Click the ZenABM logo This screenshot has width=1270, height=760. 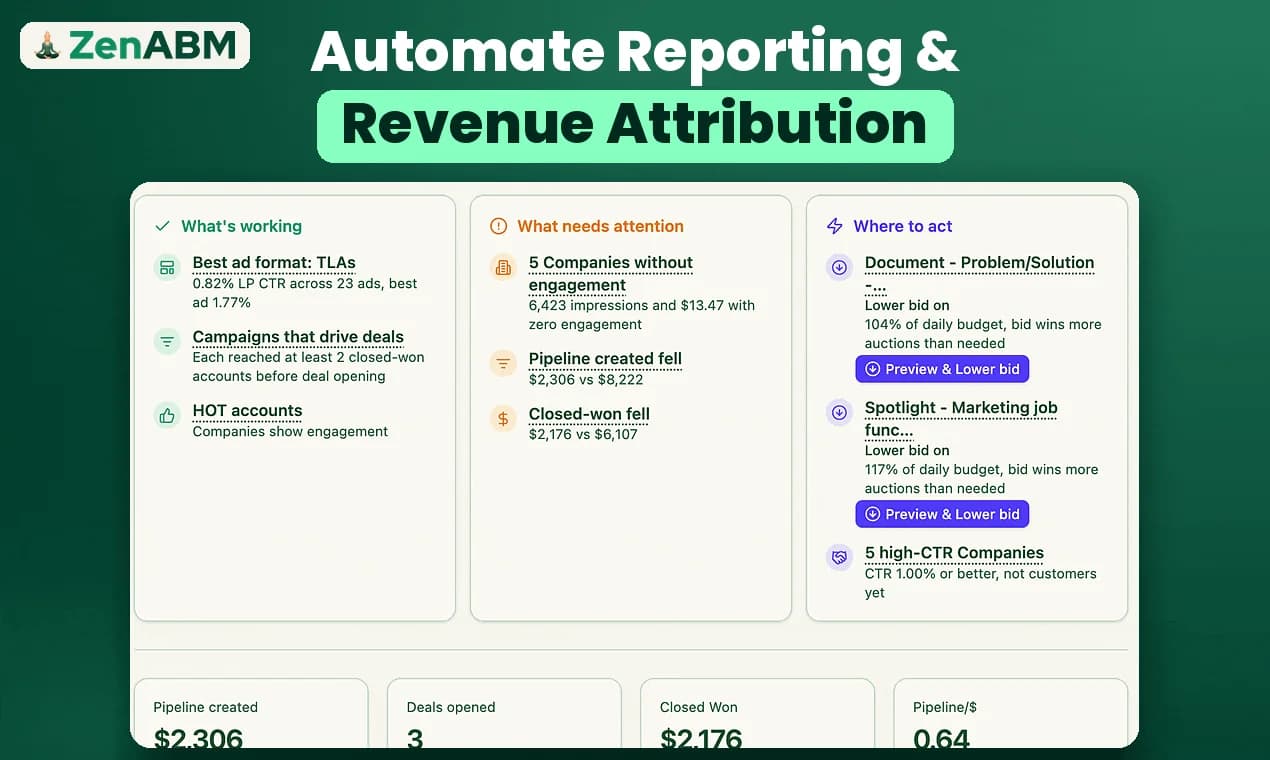pyautogui.click(x=134, y=45)
